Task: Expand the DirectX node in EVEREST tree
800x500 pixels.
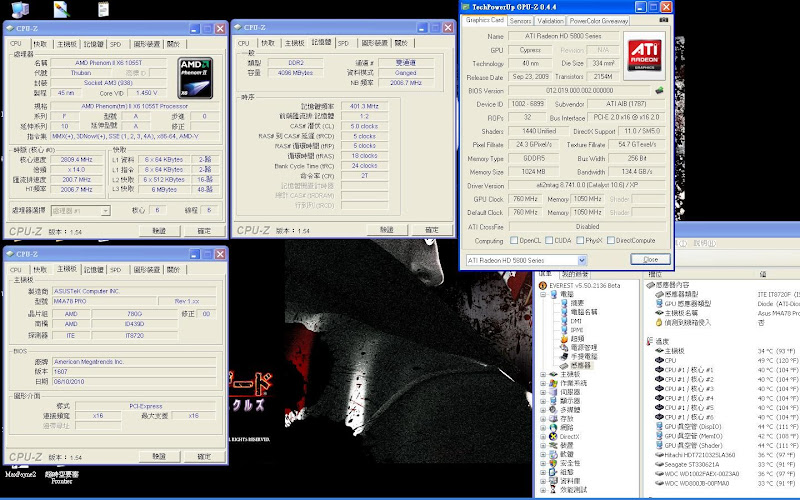Action: (x=543, y=436)
